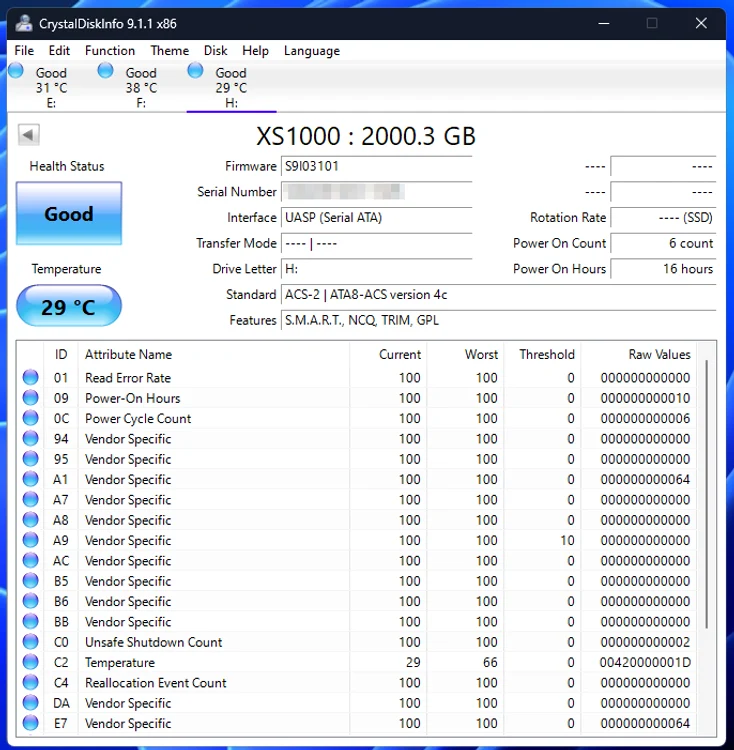Select the drive H: Good 29 °C tab

pos(231,87)
